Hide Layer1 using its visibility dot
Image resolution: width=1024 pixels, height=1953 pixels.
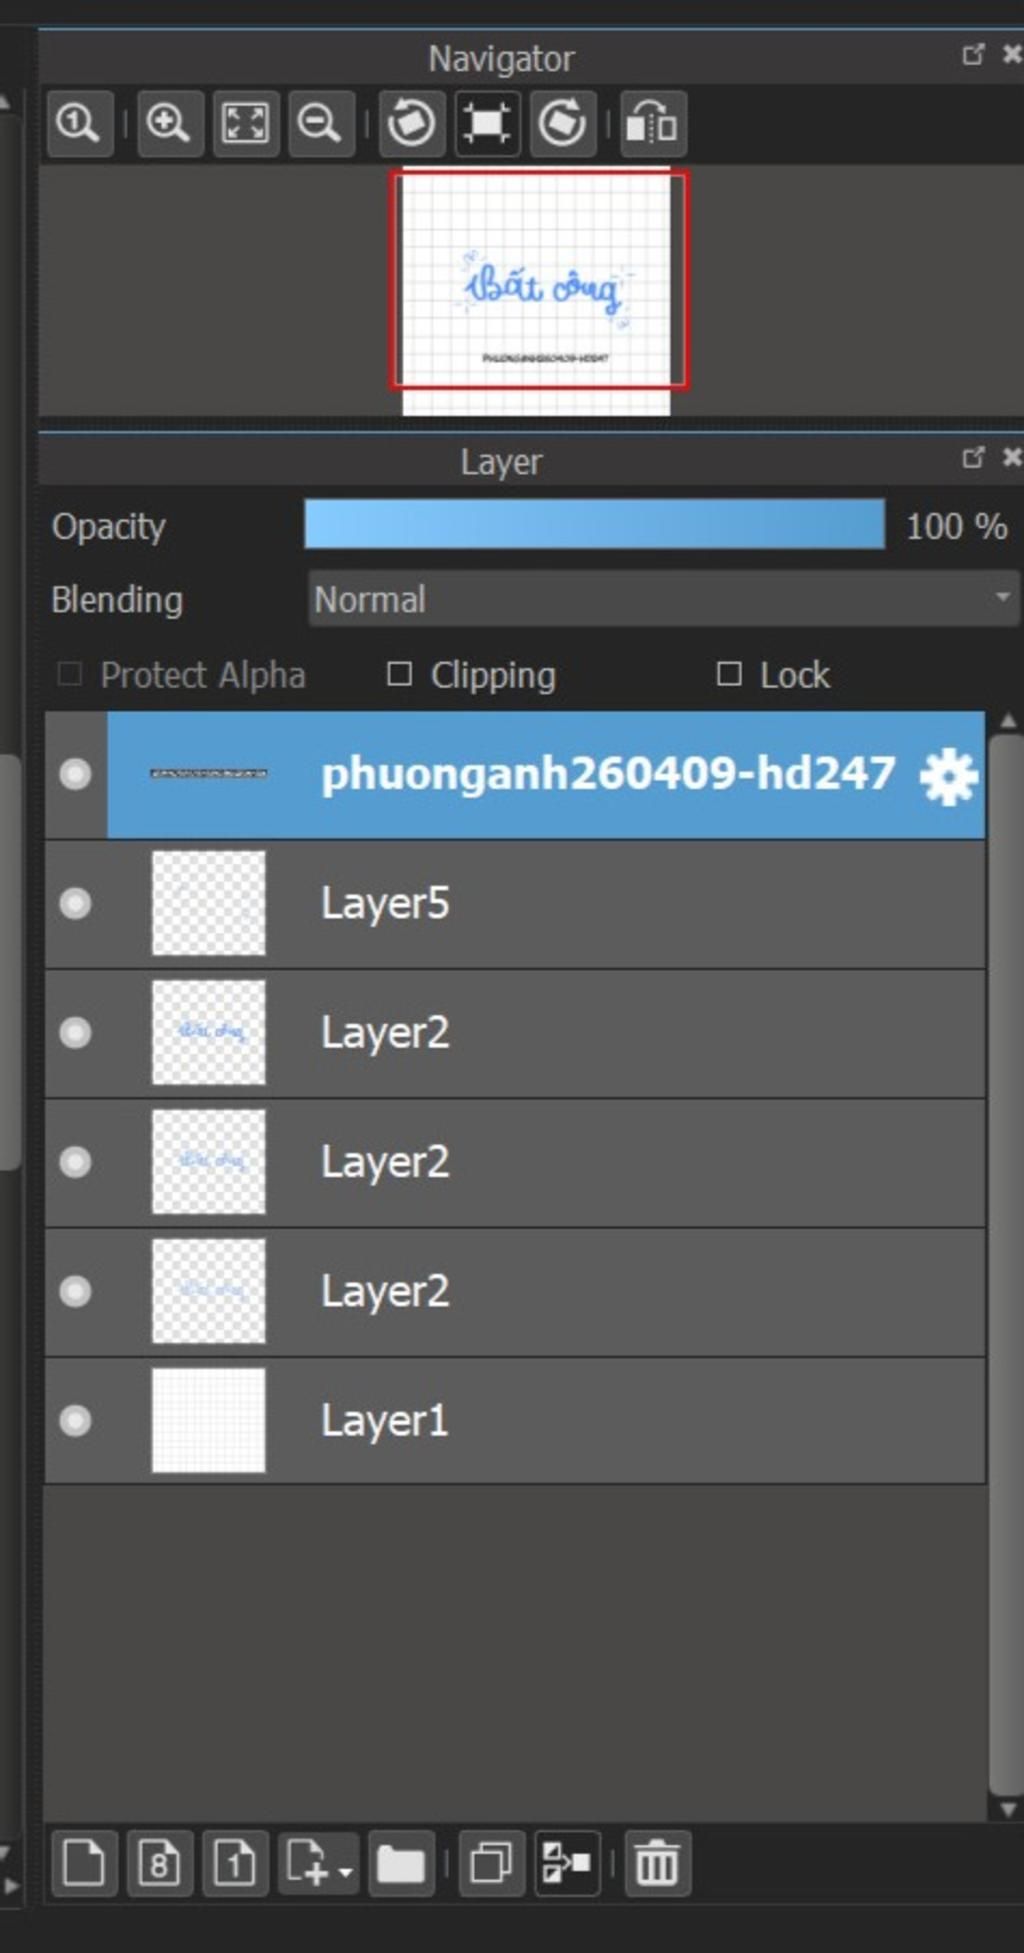[75, 1421]
